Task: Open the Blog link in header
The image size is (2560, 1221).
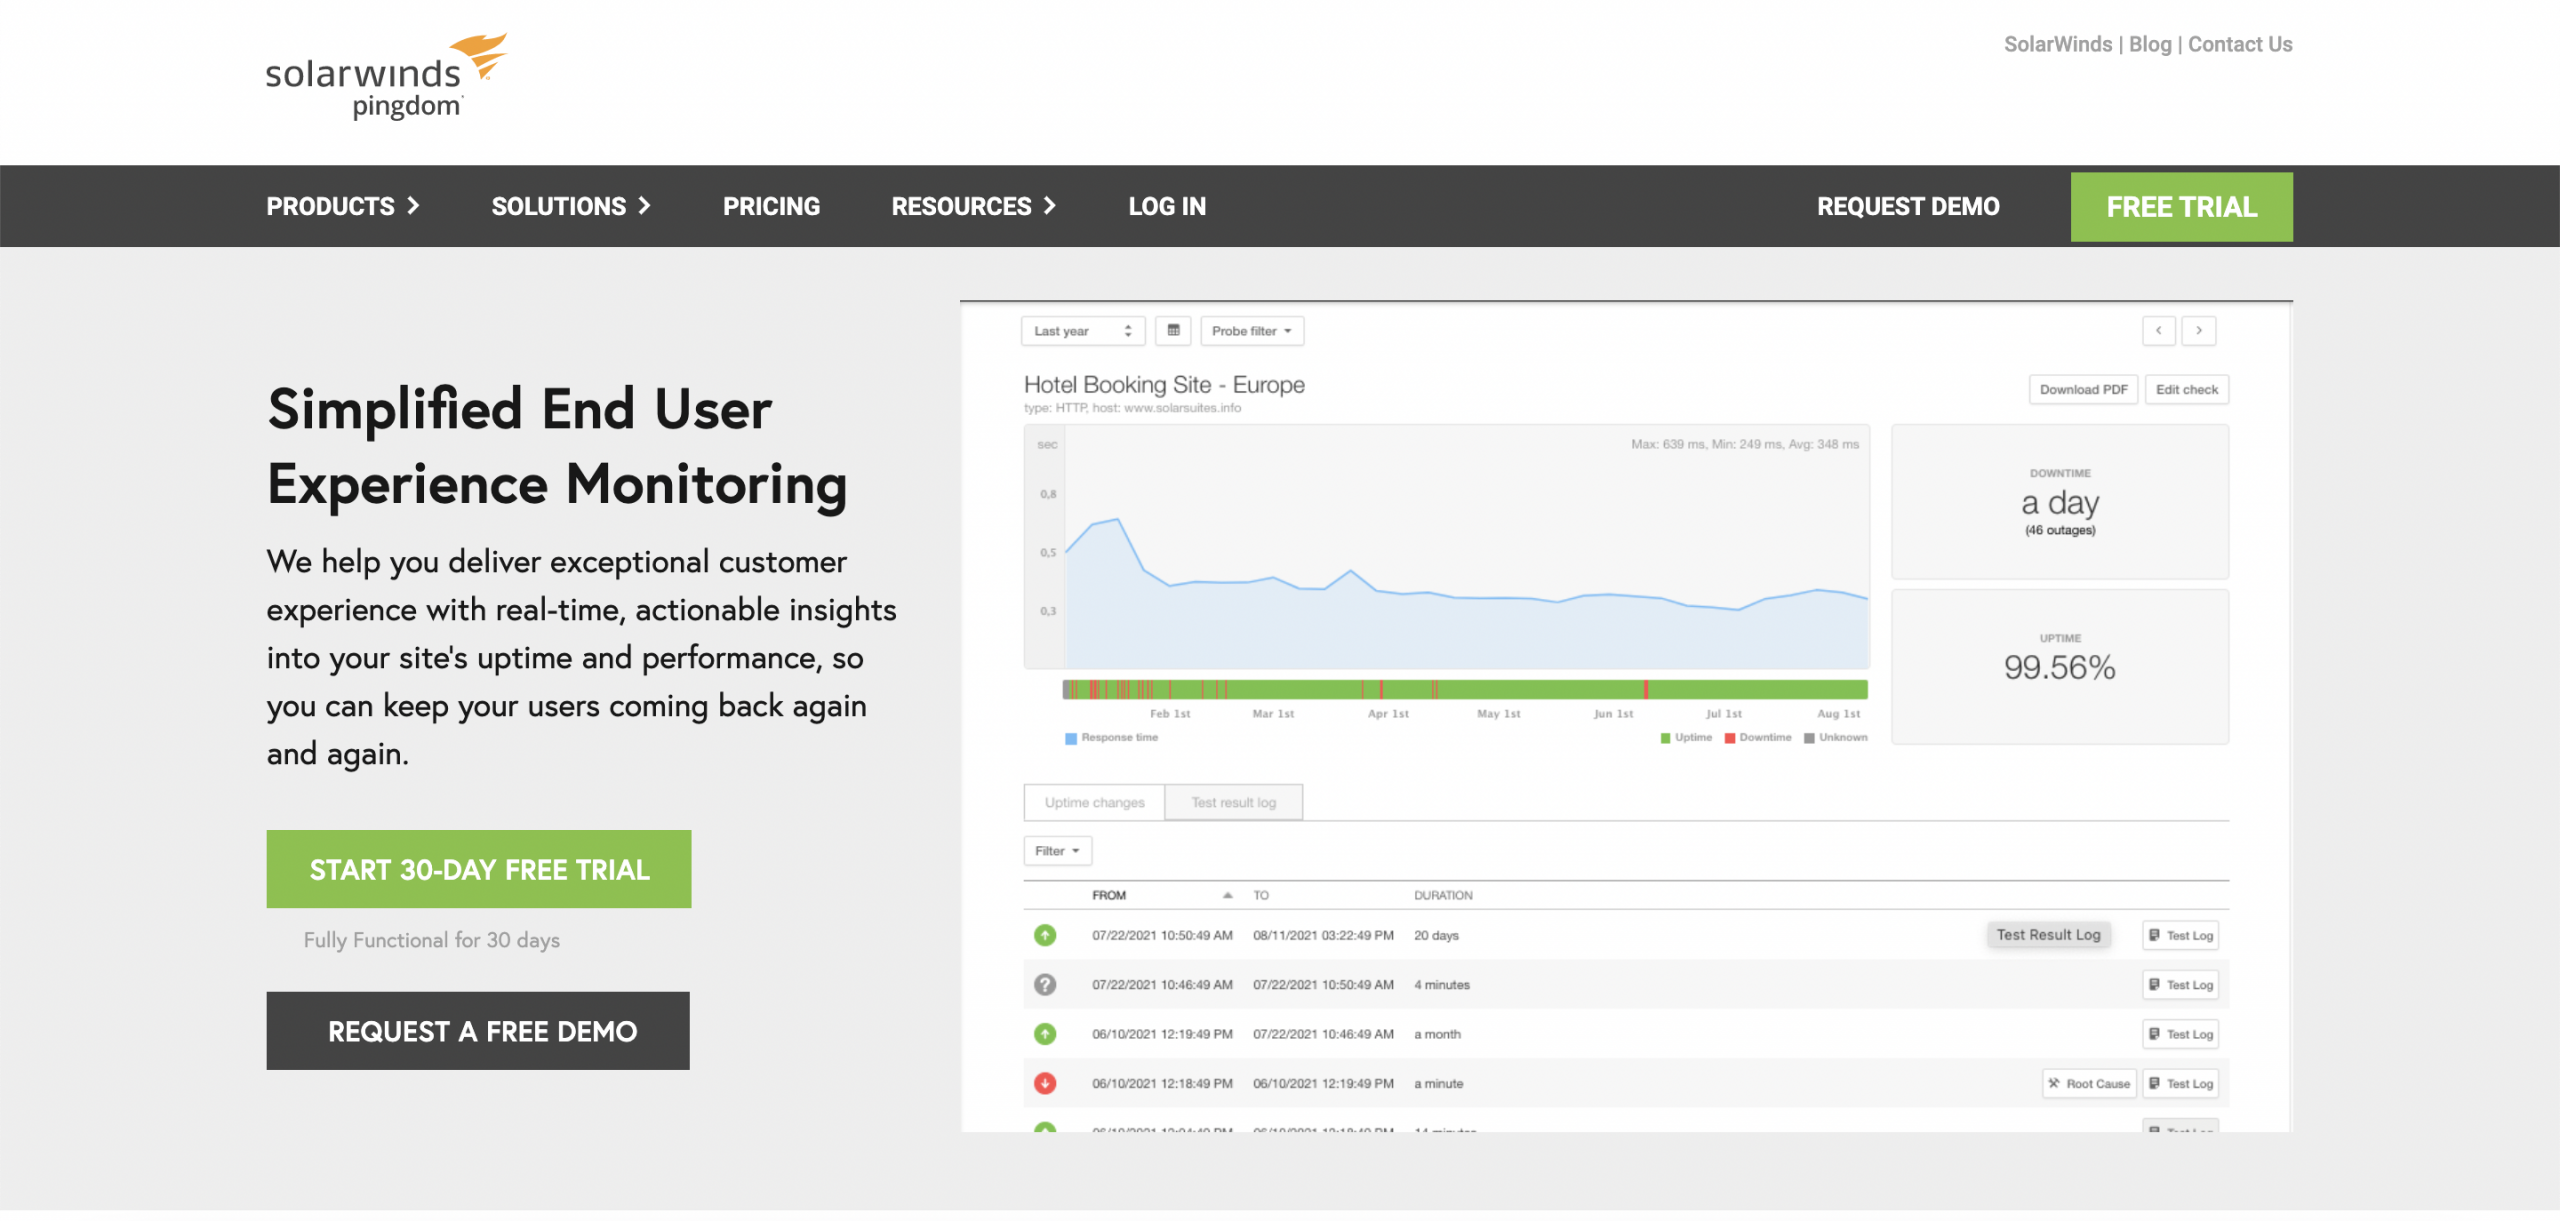Action: pyautogui.click(x=2150, y=44)
